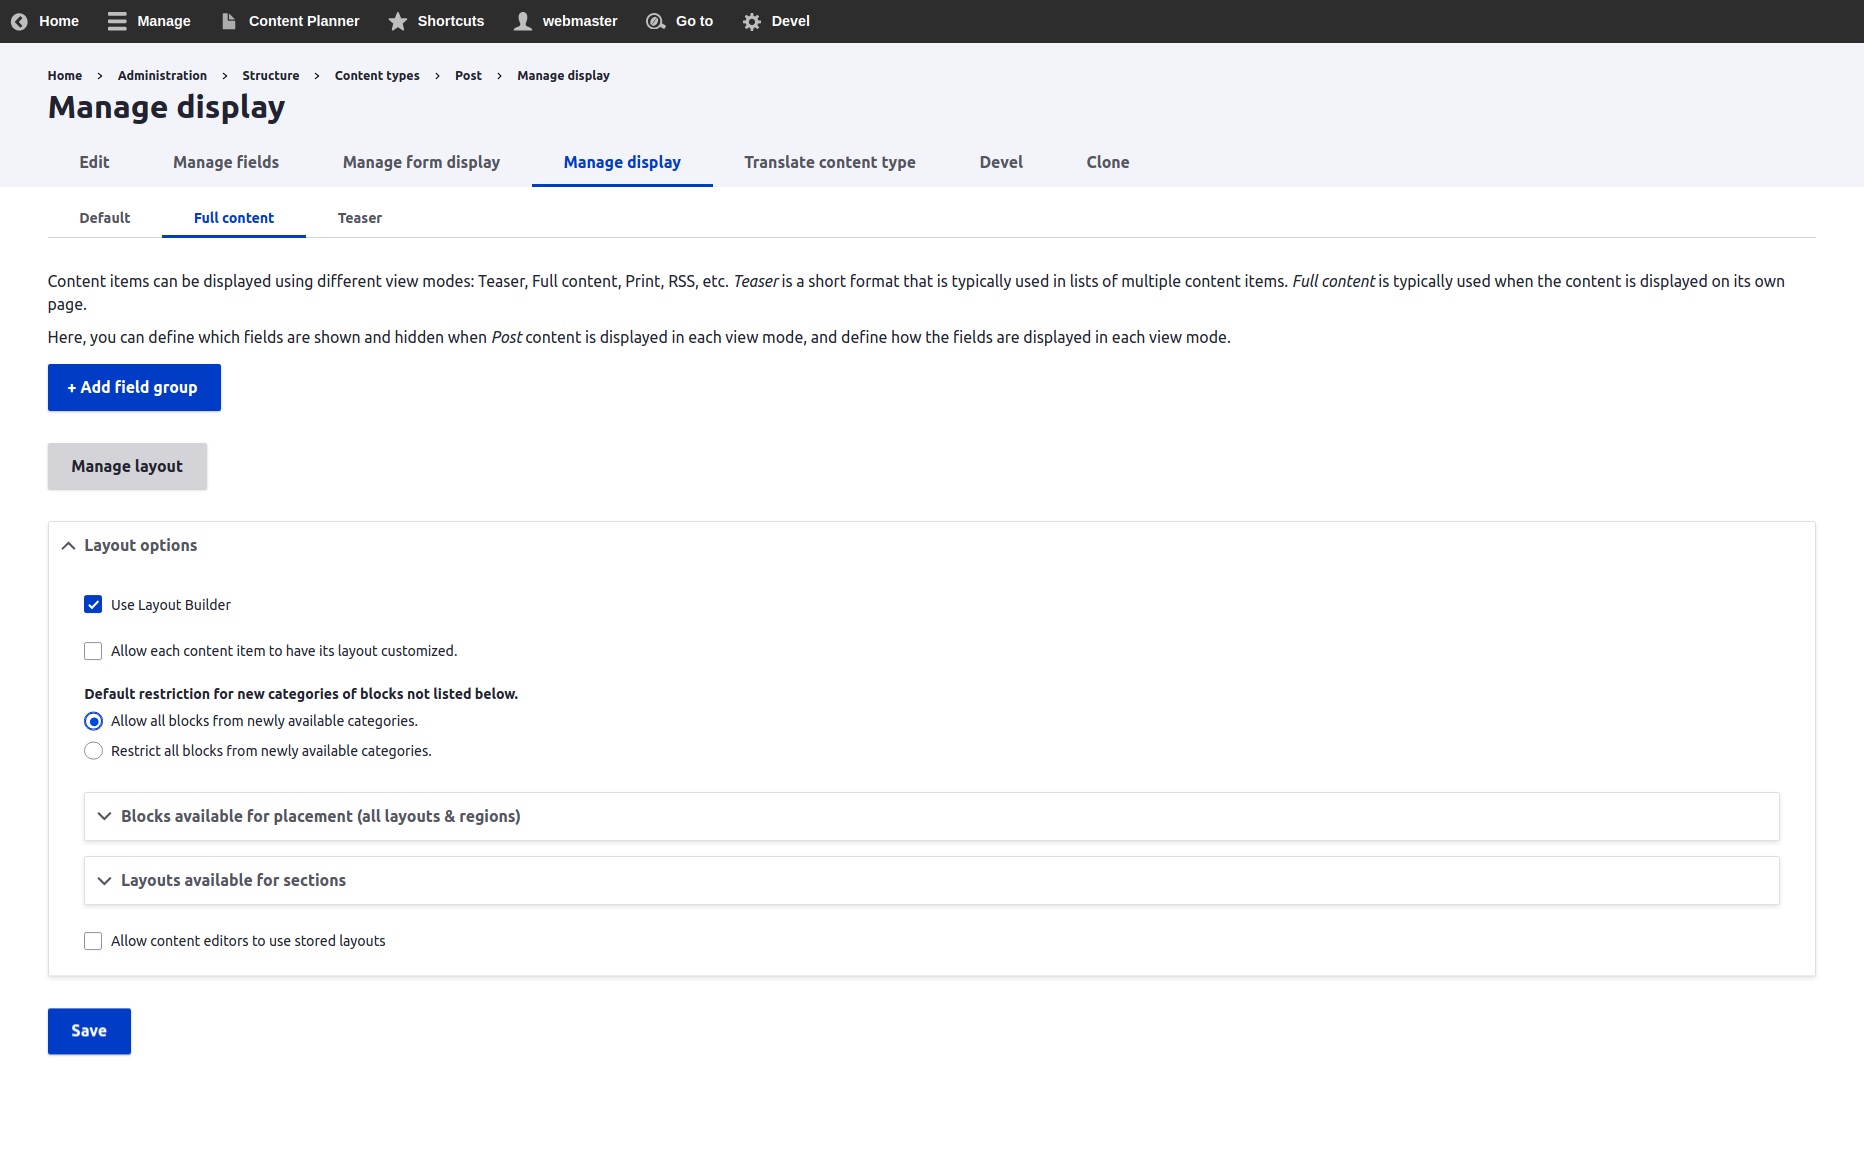Uncheck Use Layout Builder checkbox
1864x1167 pixels.
[x=93, y=604]
